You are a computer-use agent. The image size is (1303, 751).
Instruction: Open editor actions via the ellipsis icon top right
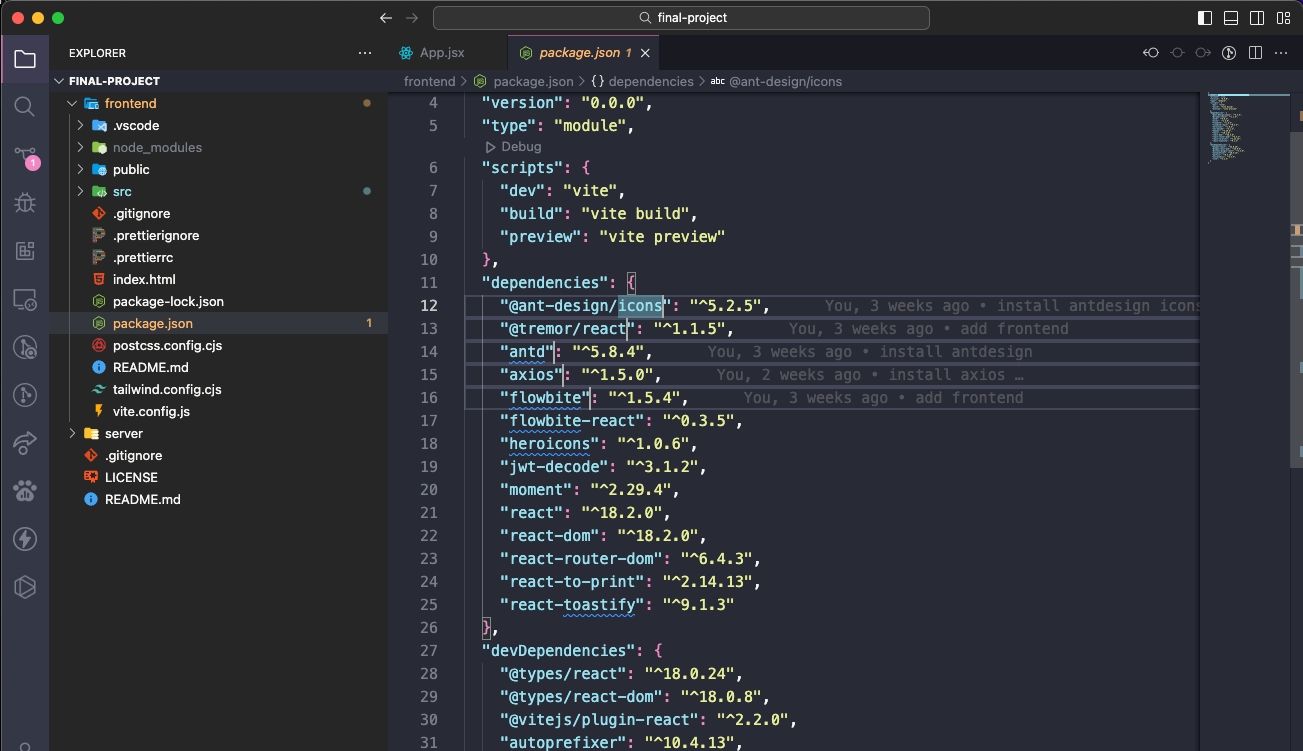pyautogui.click(x=1281, y=52)
